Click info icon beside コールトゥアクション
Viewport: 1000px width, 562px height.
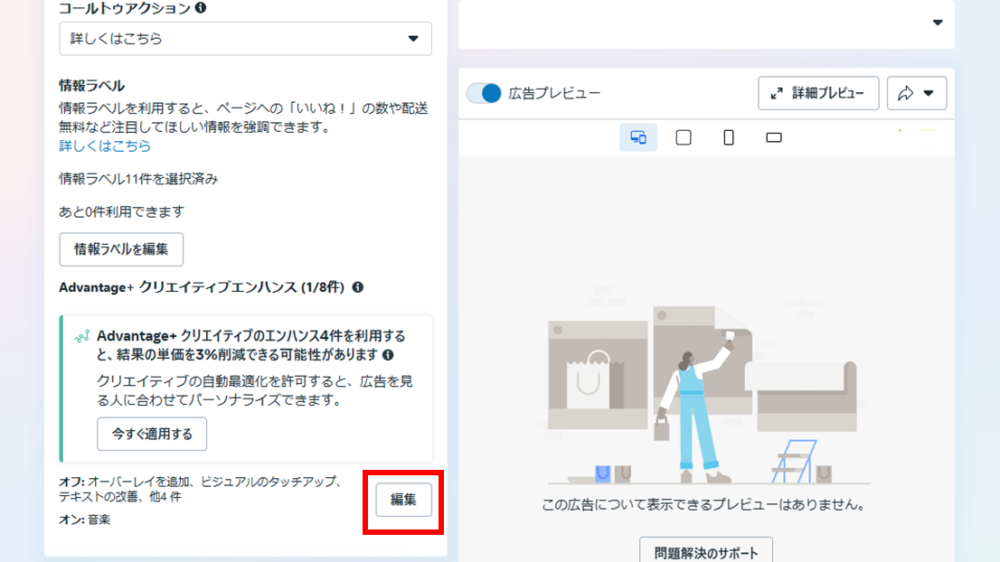200,8
